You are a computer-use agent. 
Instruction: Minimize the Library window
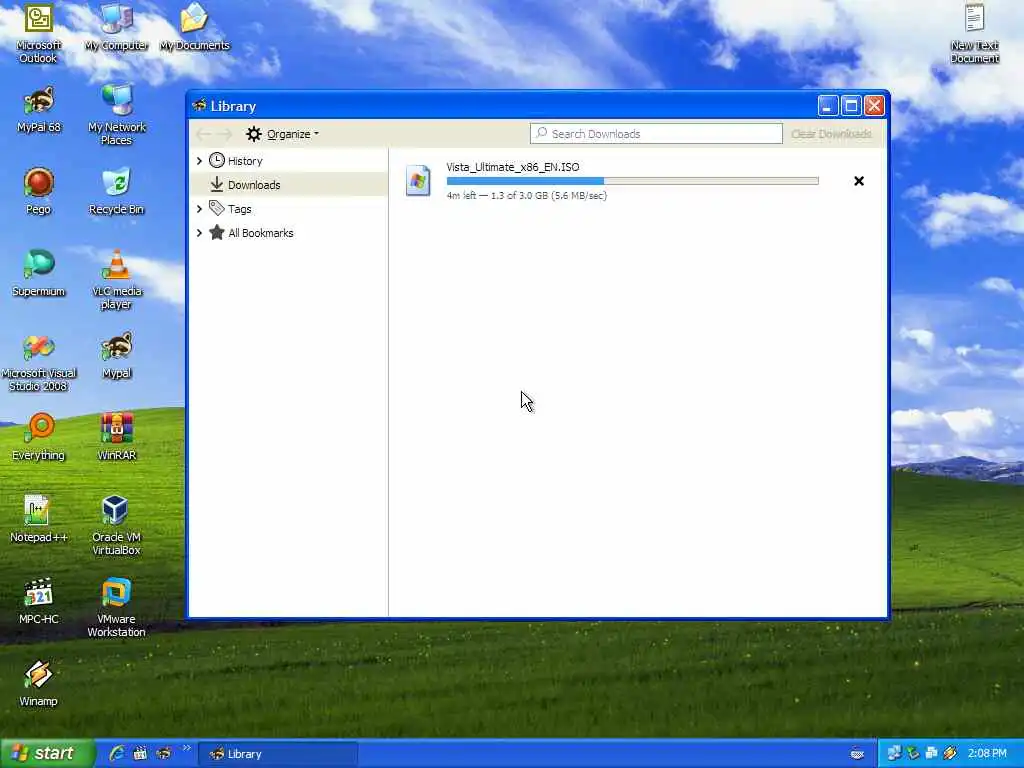pyautogui.click(x=827, y=105)
